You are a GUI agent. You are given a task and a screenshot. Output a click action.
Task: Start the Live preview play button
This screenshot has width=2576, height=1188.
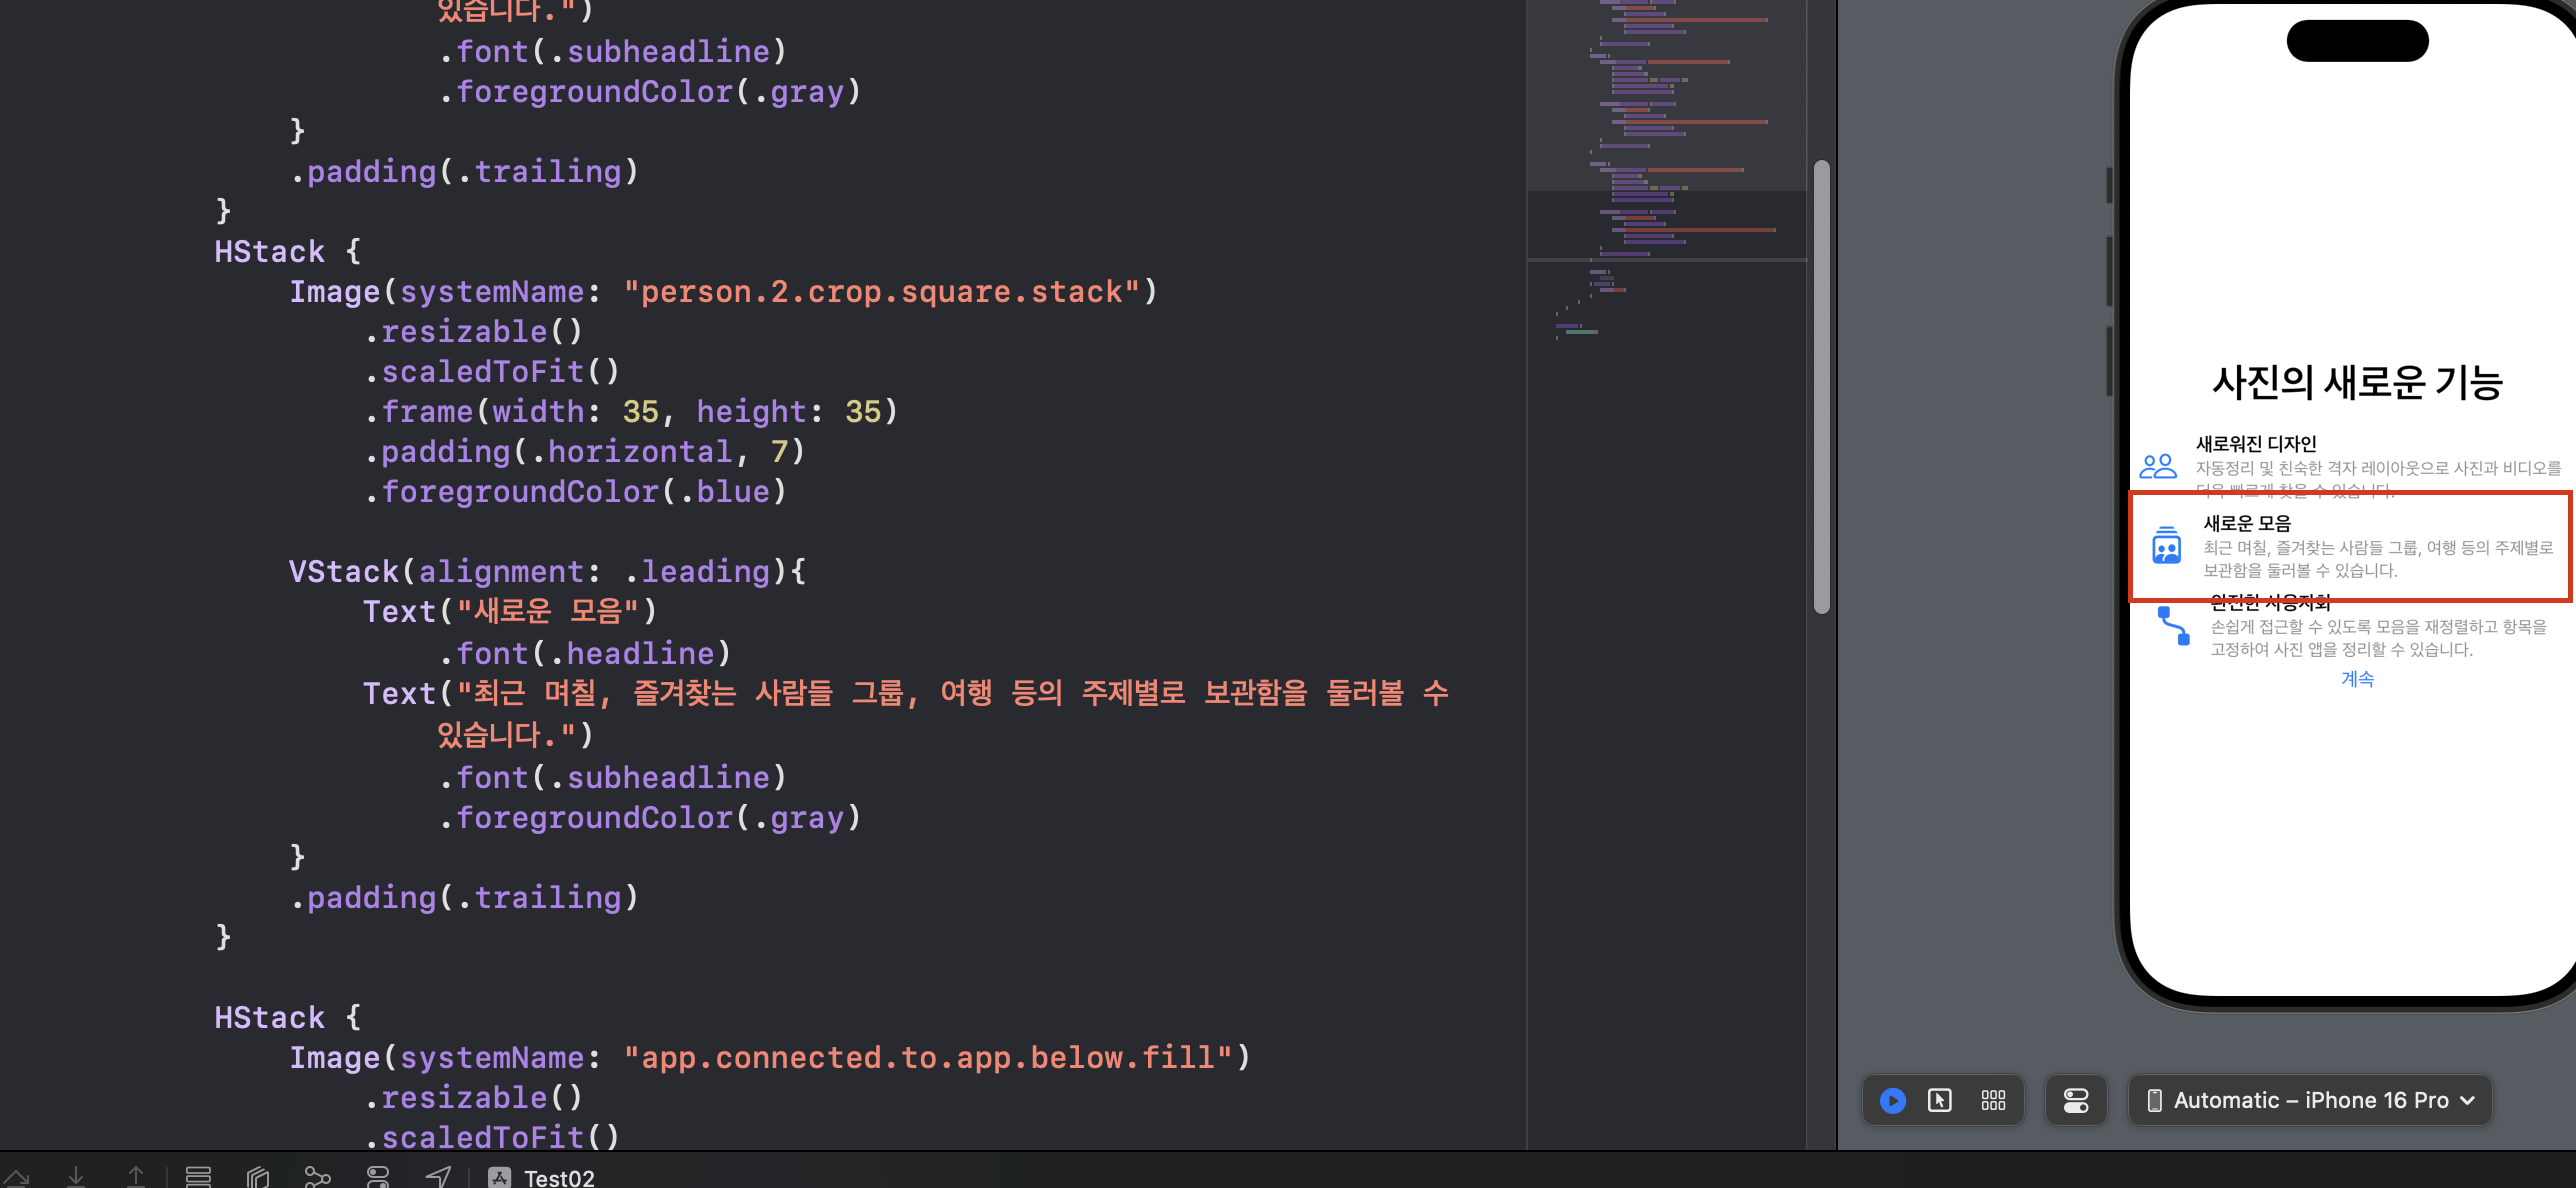(1892, 1101)
